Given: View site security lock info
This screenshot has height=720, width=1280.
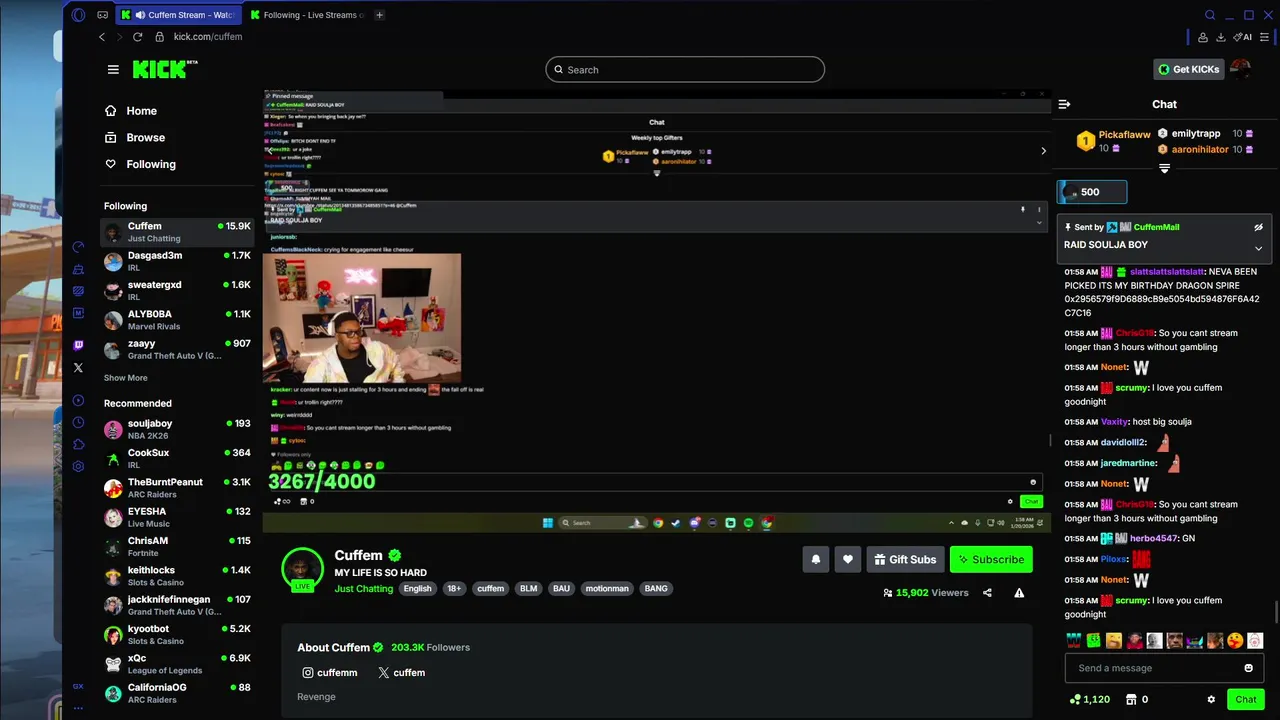Looking at the screenshot, I should [159, 37].
